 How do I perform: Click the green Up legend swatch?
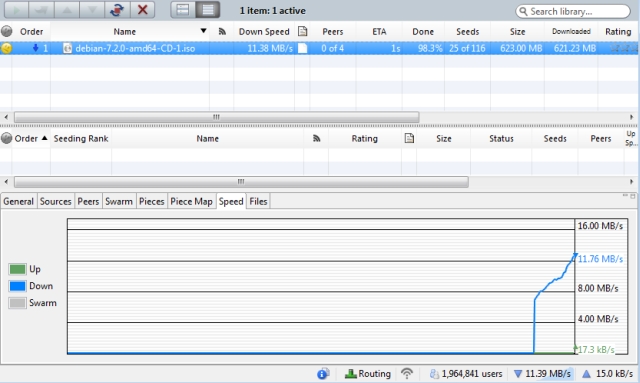coord(18,269)
